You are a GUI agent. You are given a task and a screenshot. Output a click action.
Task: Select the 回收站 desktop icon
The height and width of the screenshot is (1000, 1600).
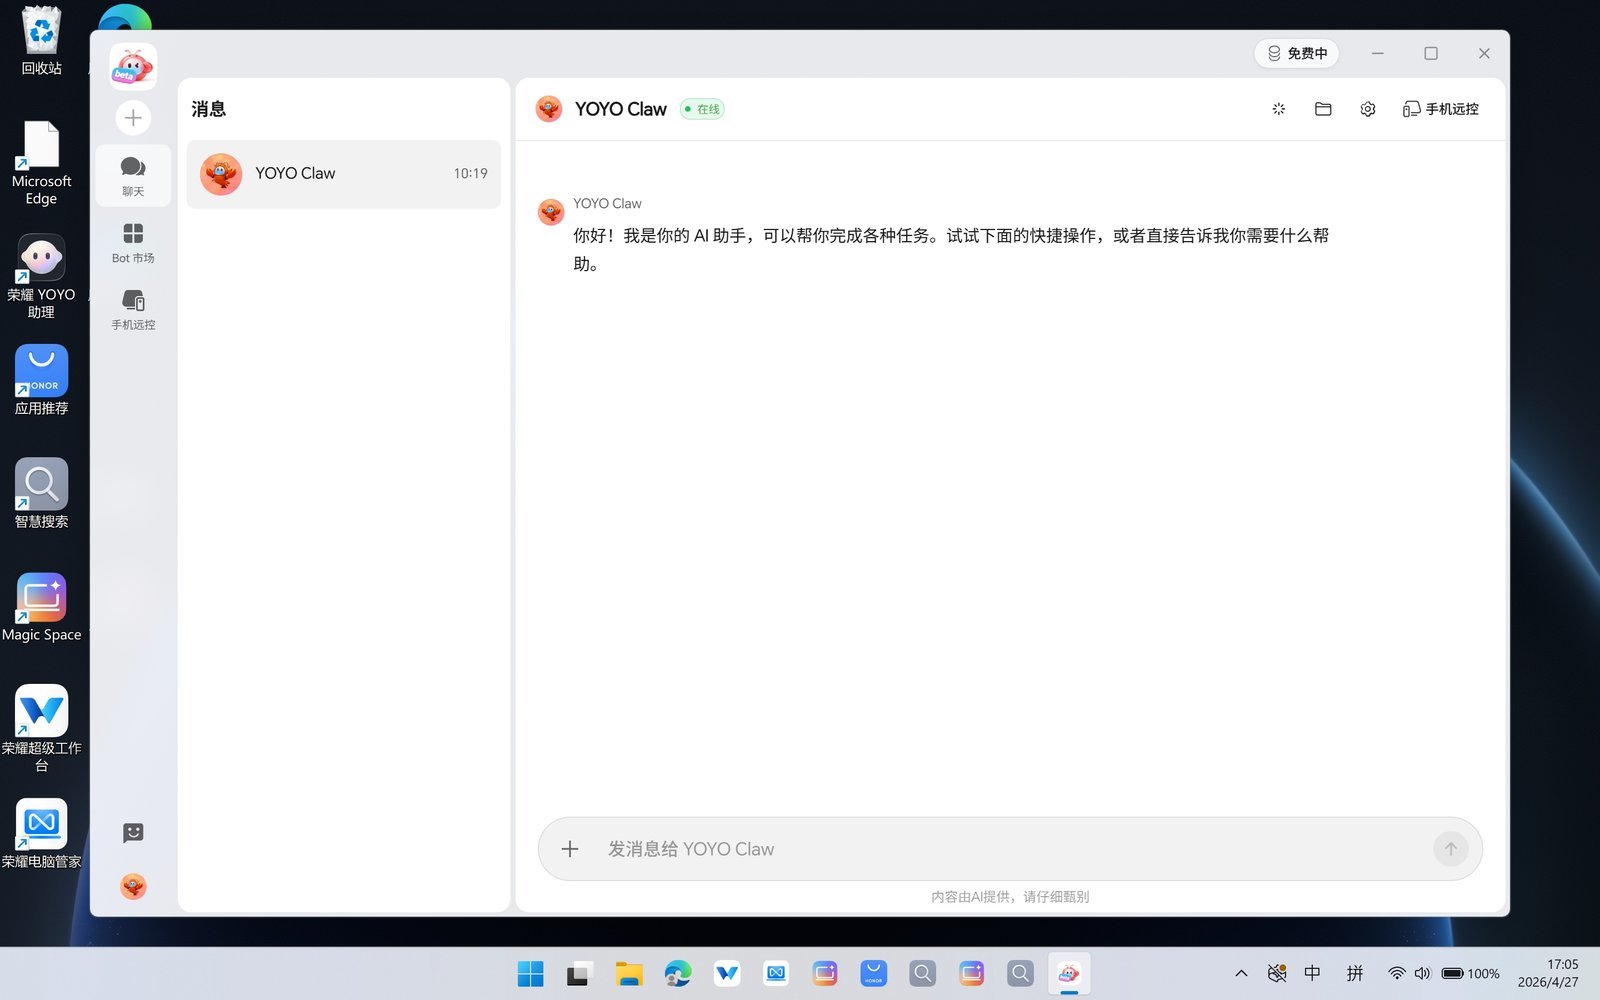[x=41, y=41]
